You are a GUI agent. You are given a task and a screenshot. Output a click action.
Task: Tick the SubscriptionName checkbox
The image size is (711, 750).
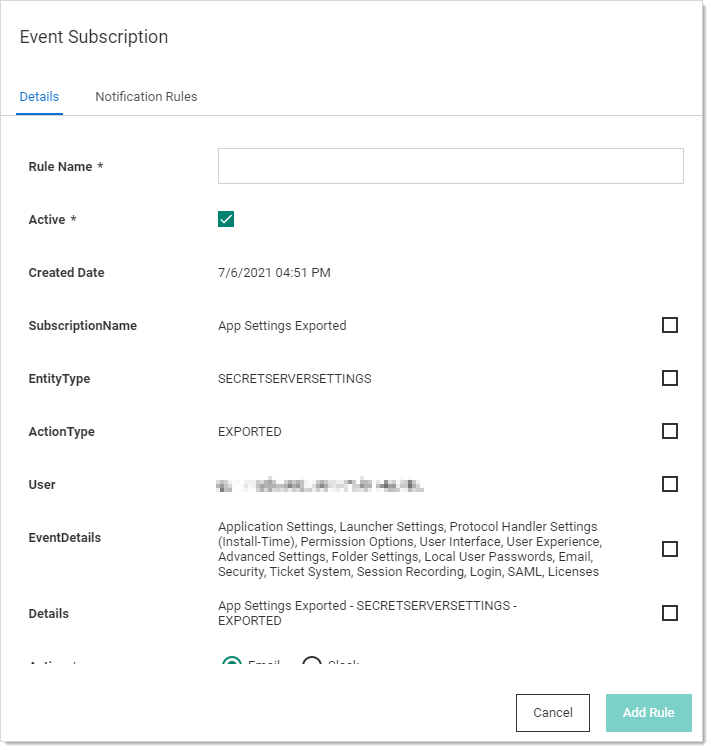click(670, 325)
